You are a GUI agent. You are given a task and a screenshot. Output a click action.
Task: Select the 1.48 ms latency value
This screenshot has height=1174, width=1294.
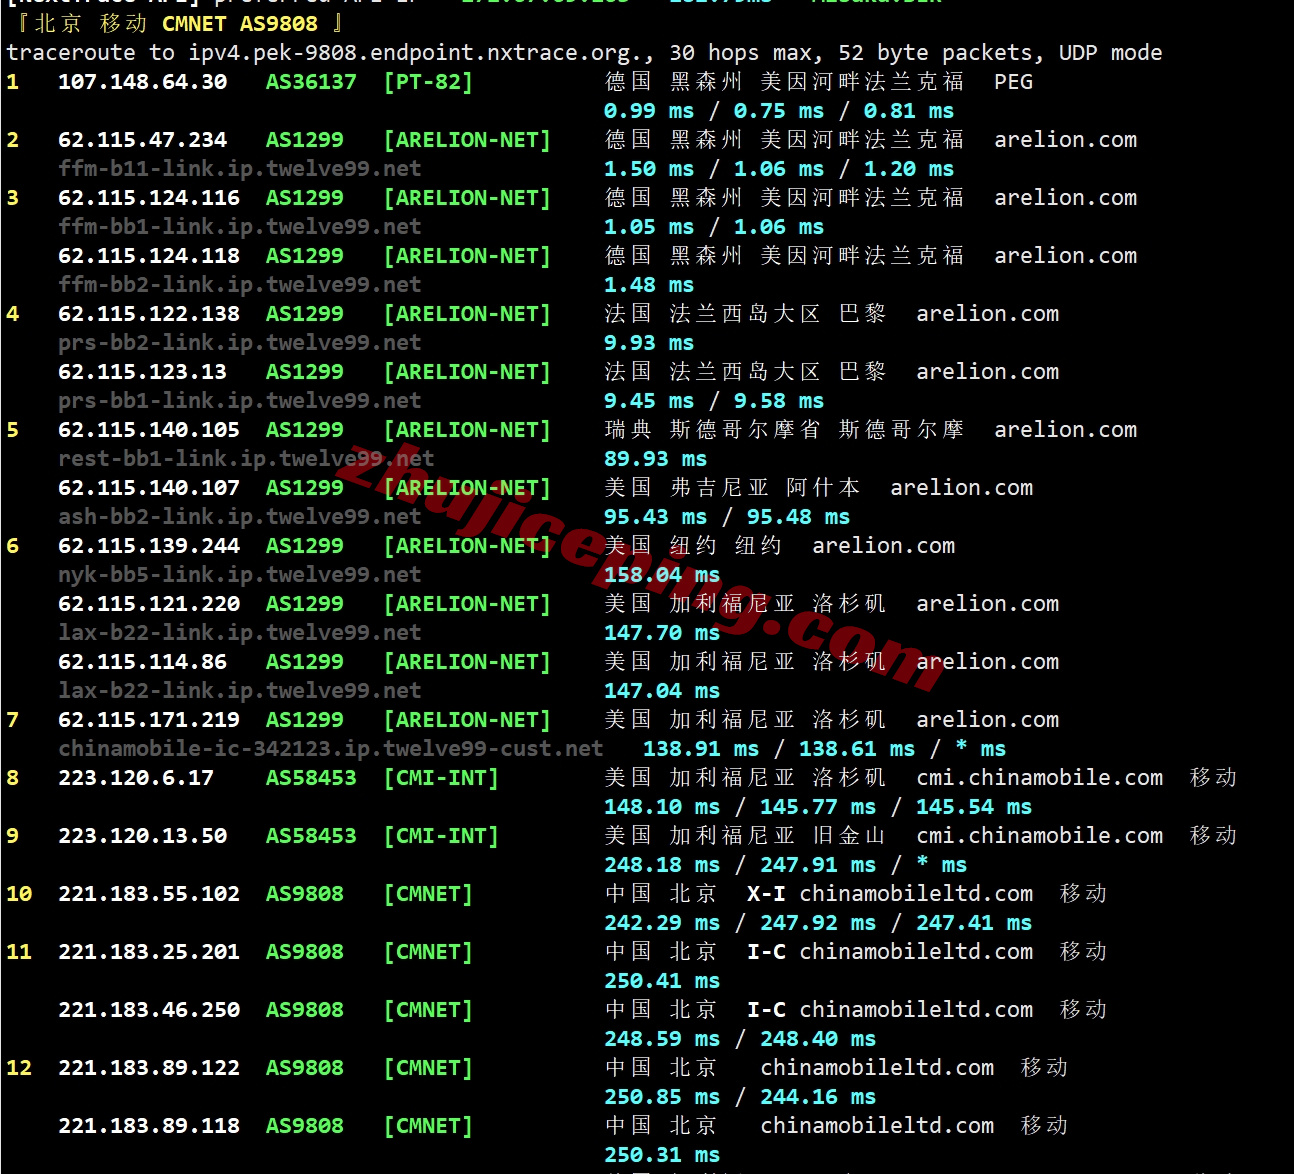click(x=649, y=285)
